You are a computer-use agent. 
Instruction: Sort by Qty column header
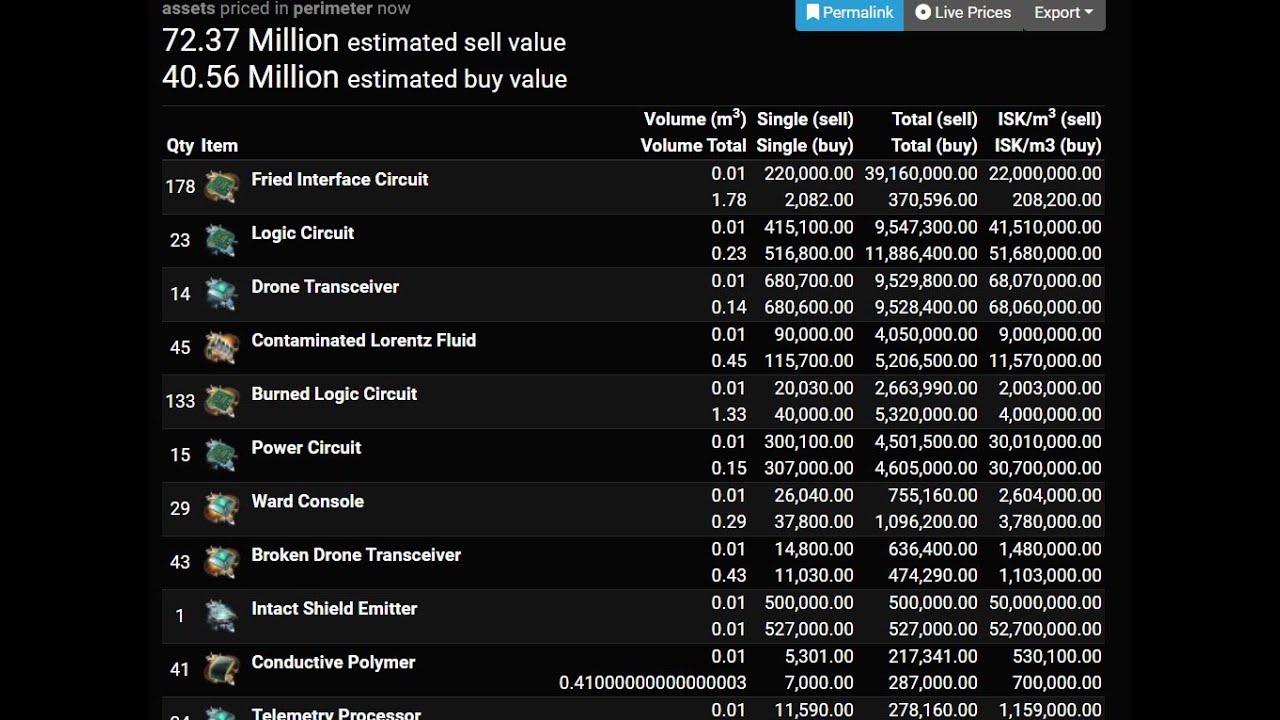point(180,146)
